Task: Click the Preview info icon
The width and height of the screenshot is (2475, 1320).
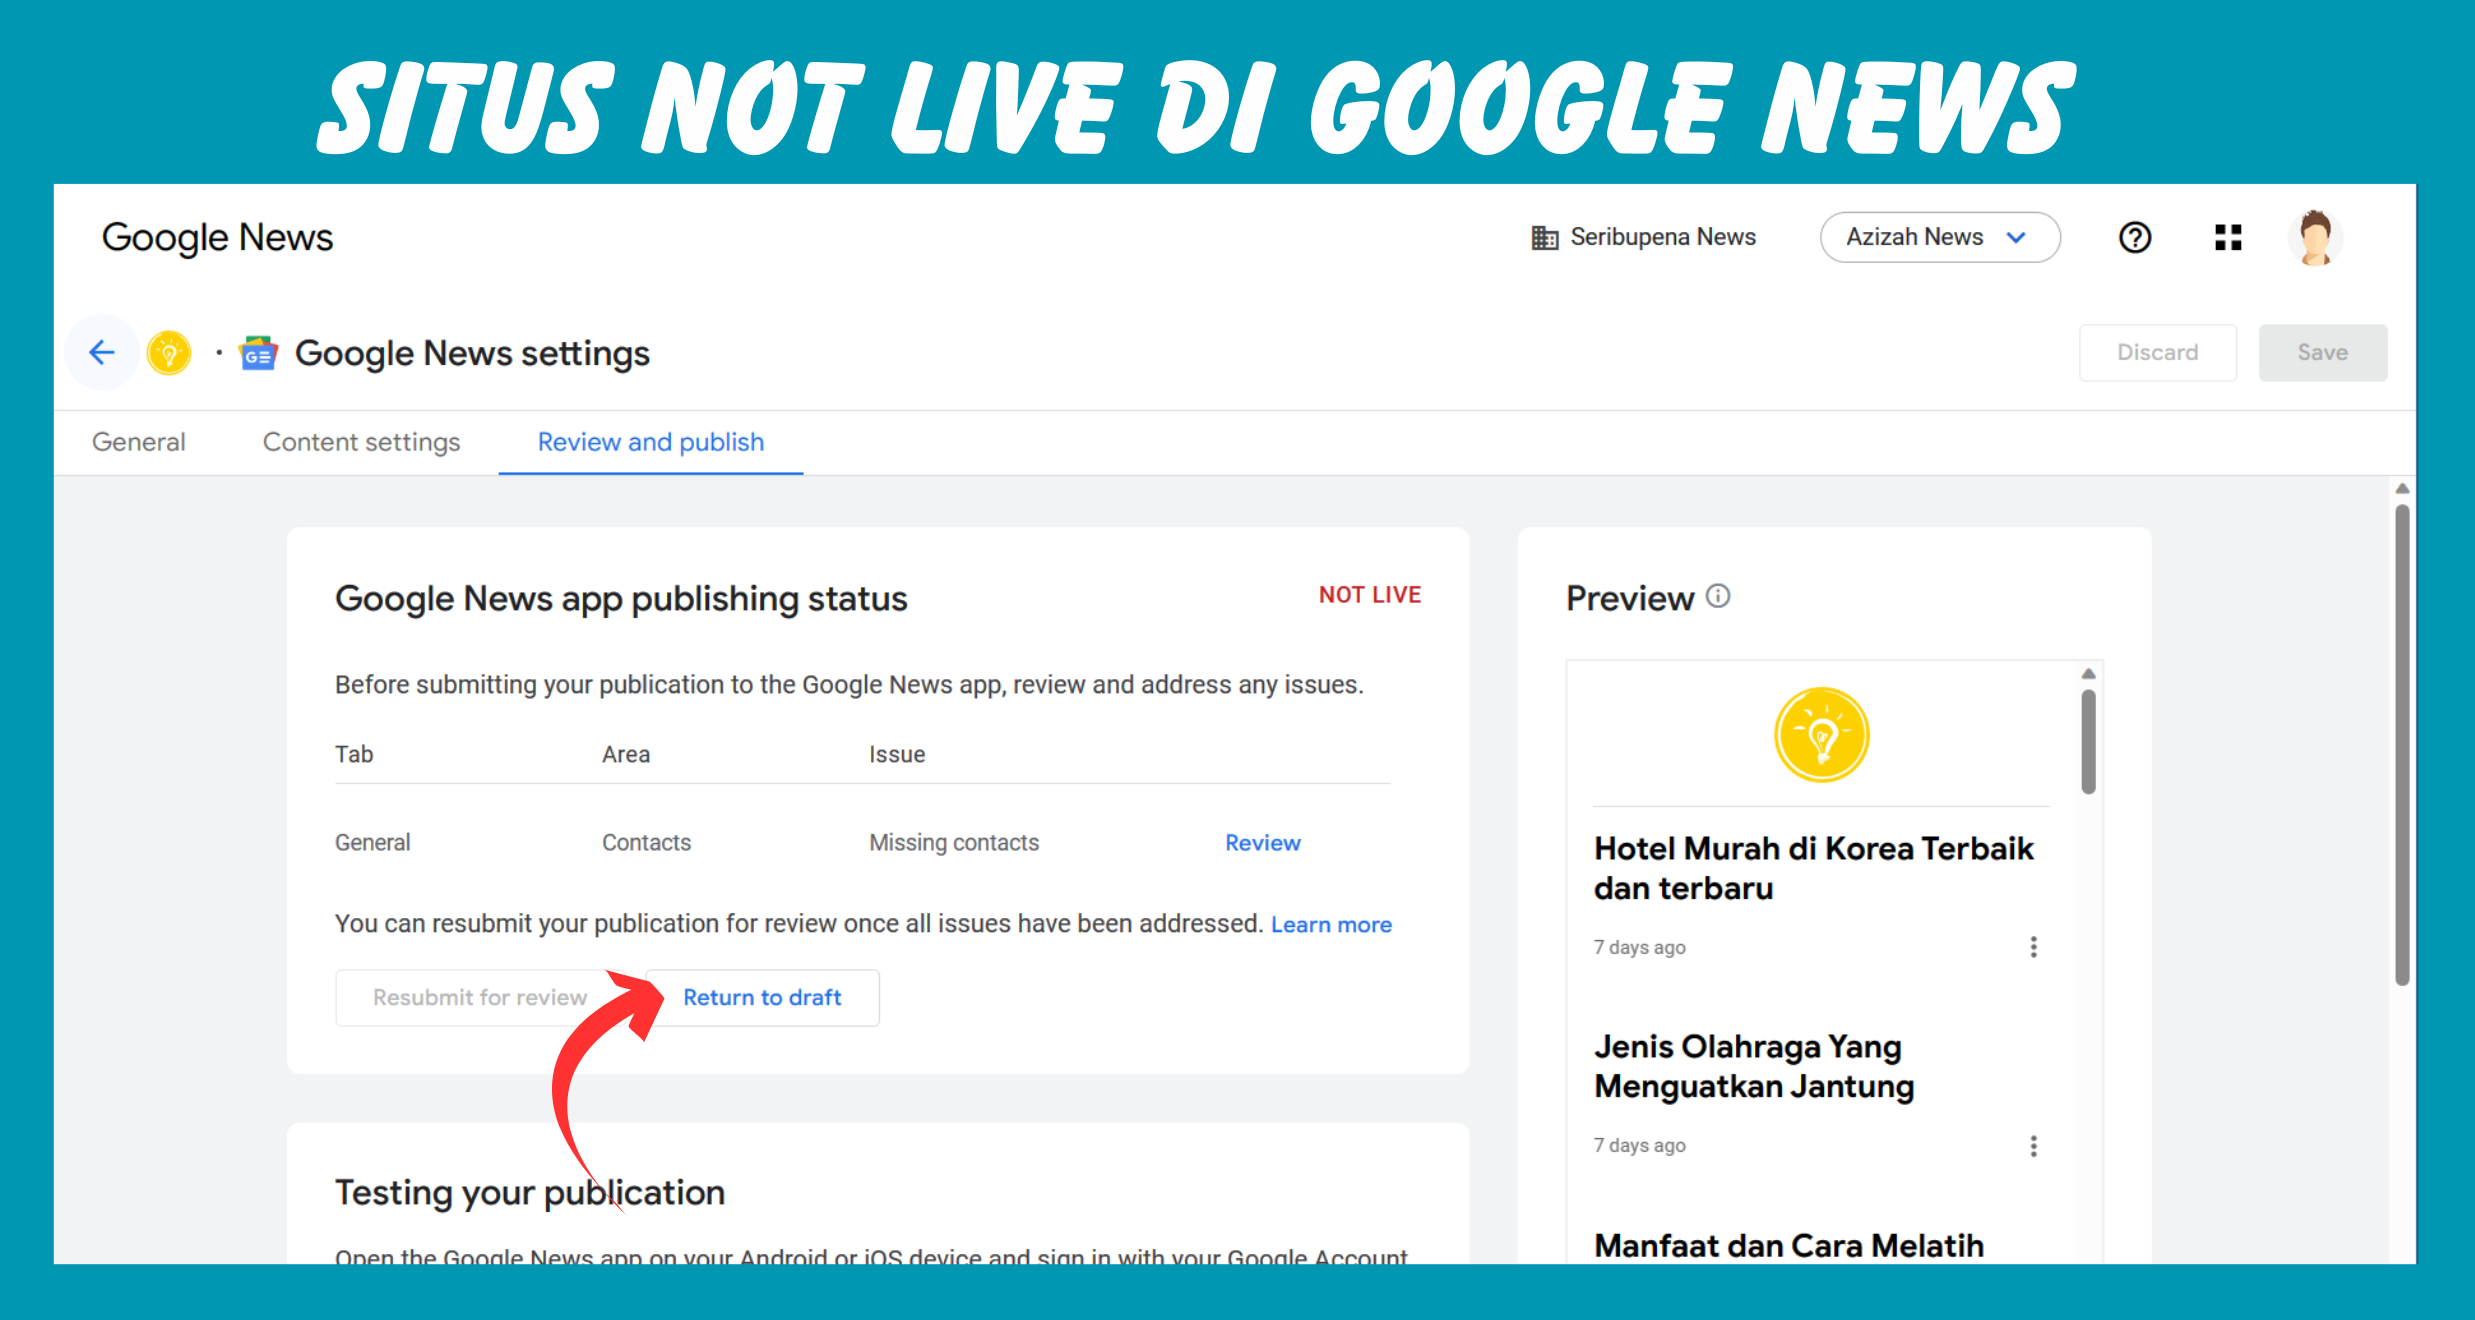Action: pyautogui.click(x=1718, y=596)
